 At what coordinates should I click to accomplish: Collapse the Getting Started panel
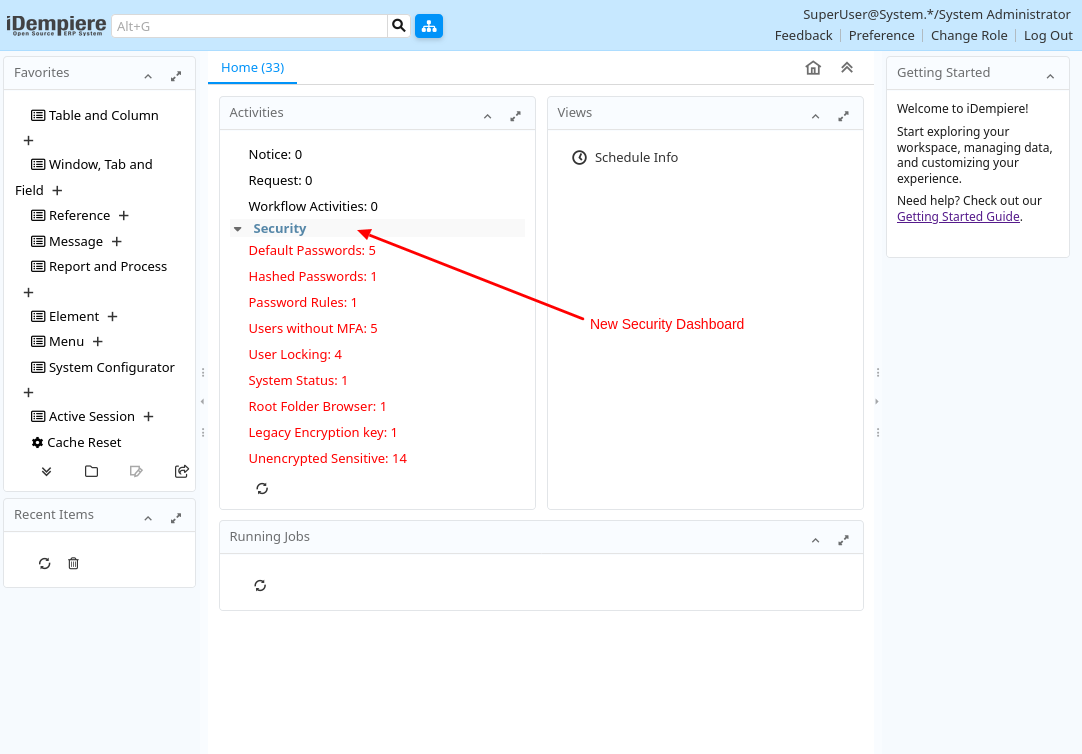click(x=1050, y=76)
